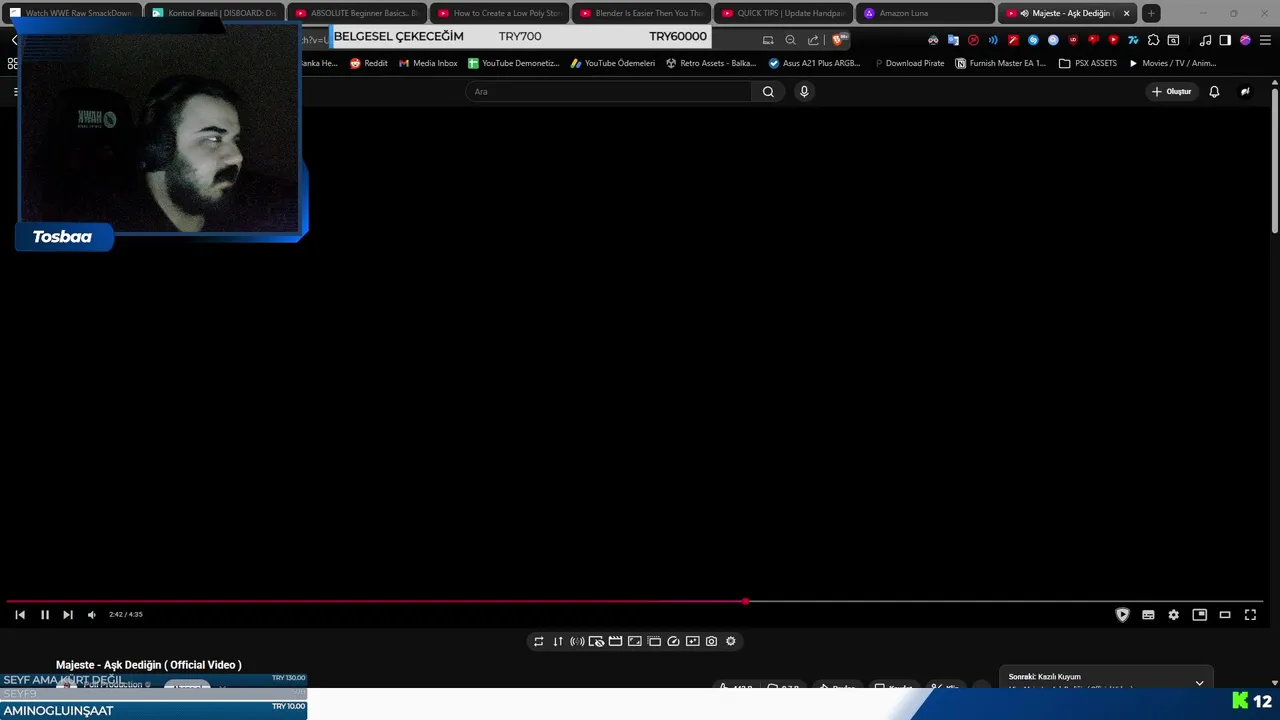
Task: Start voice search with microphone
Action: [x=804, y=91]
